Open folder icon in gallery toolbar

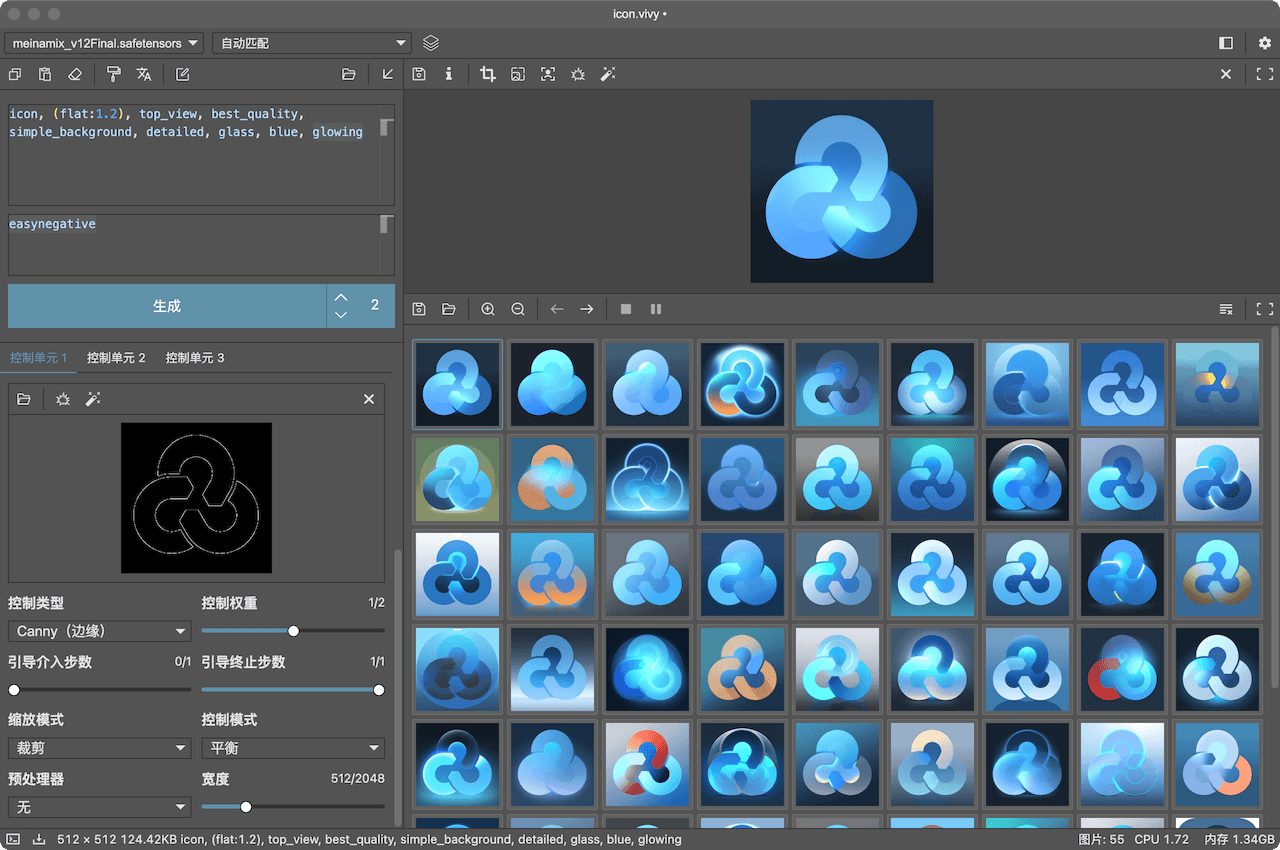[449, 309]
